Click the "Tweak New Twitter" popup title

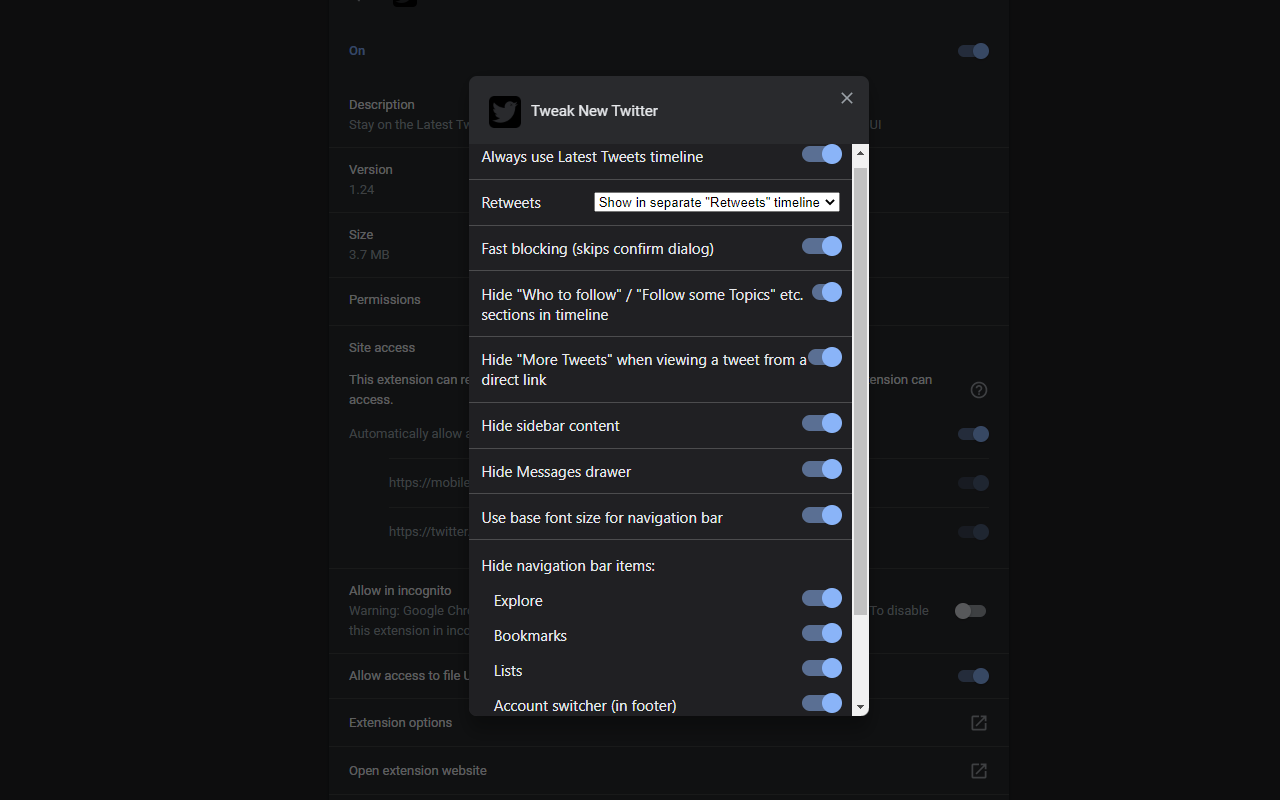pyautogui.click(x=594, y=111)
